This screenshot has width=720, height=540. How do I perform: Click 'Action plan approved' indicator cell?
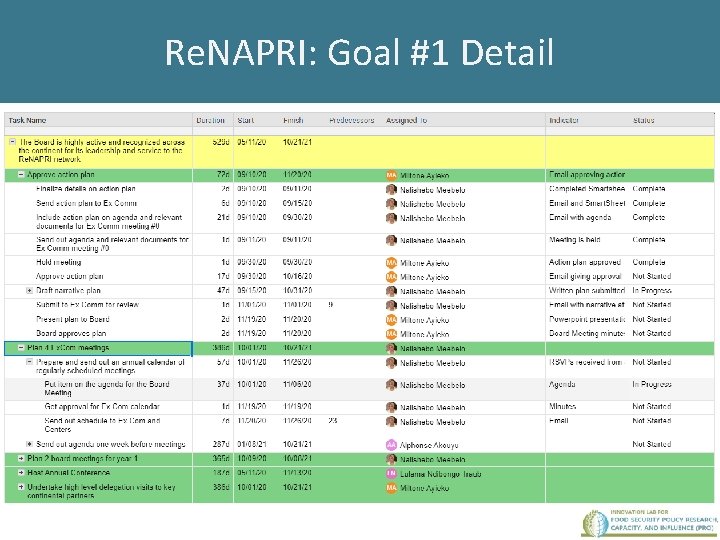[x=585, y=262]
